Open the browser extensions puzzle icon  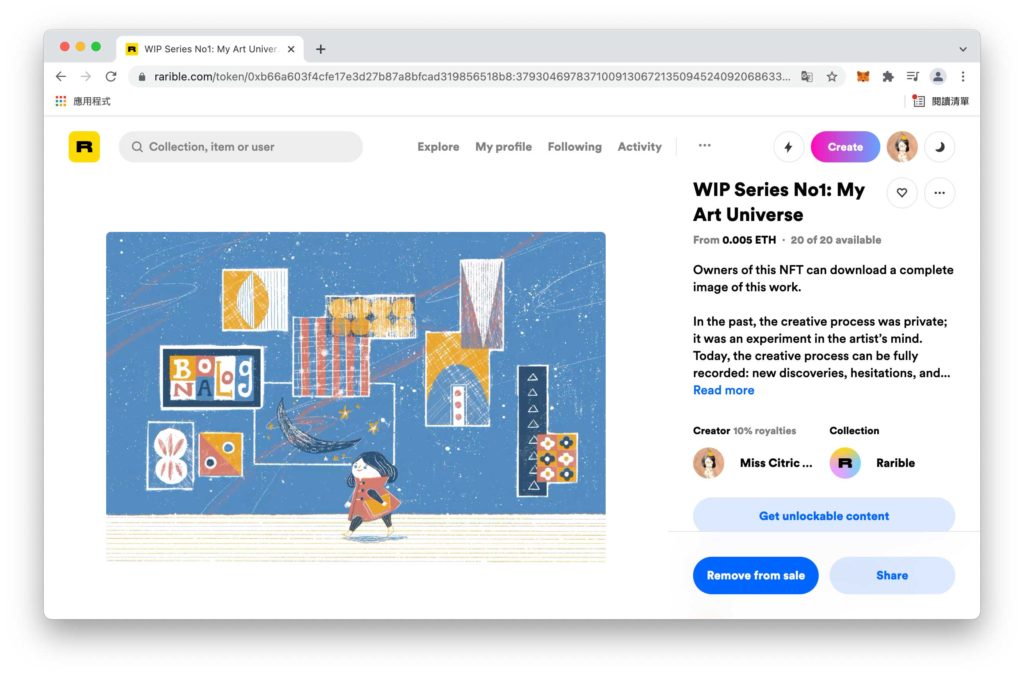(888, 76)
